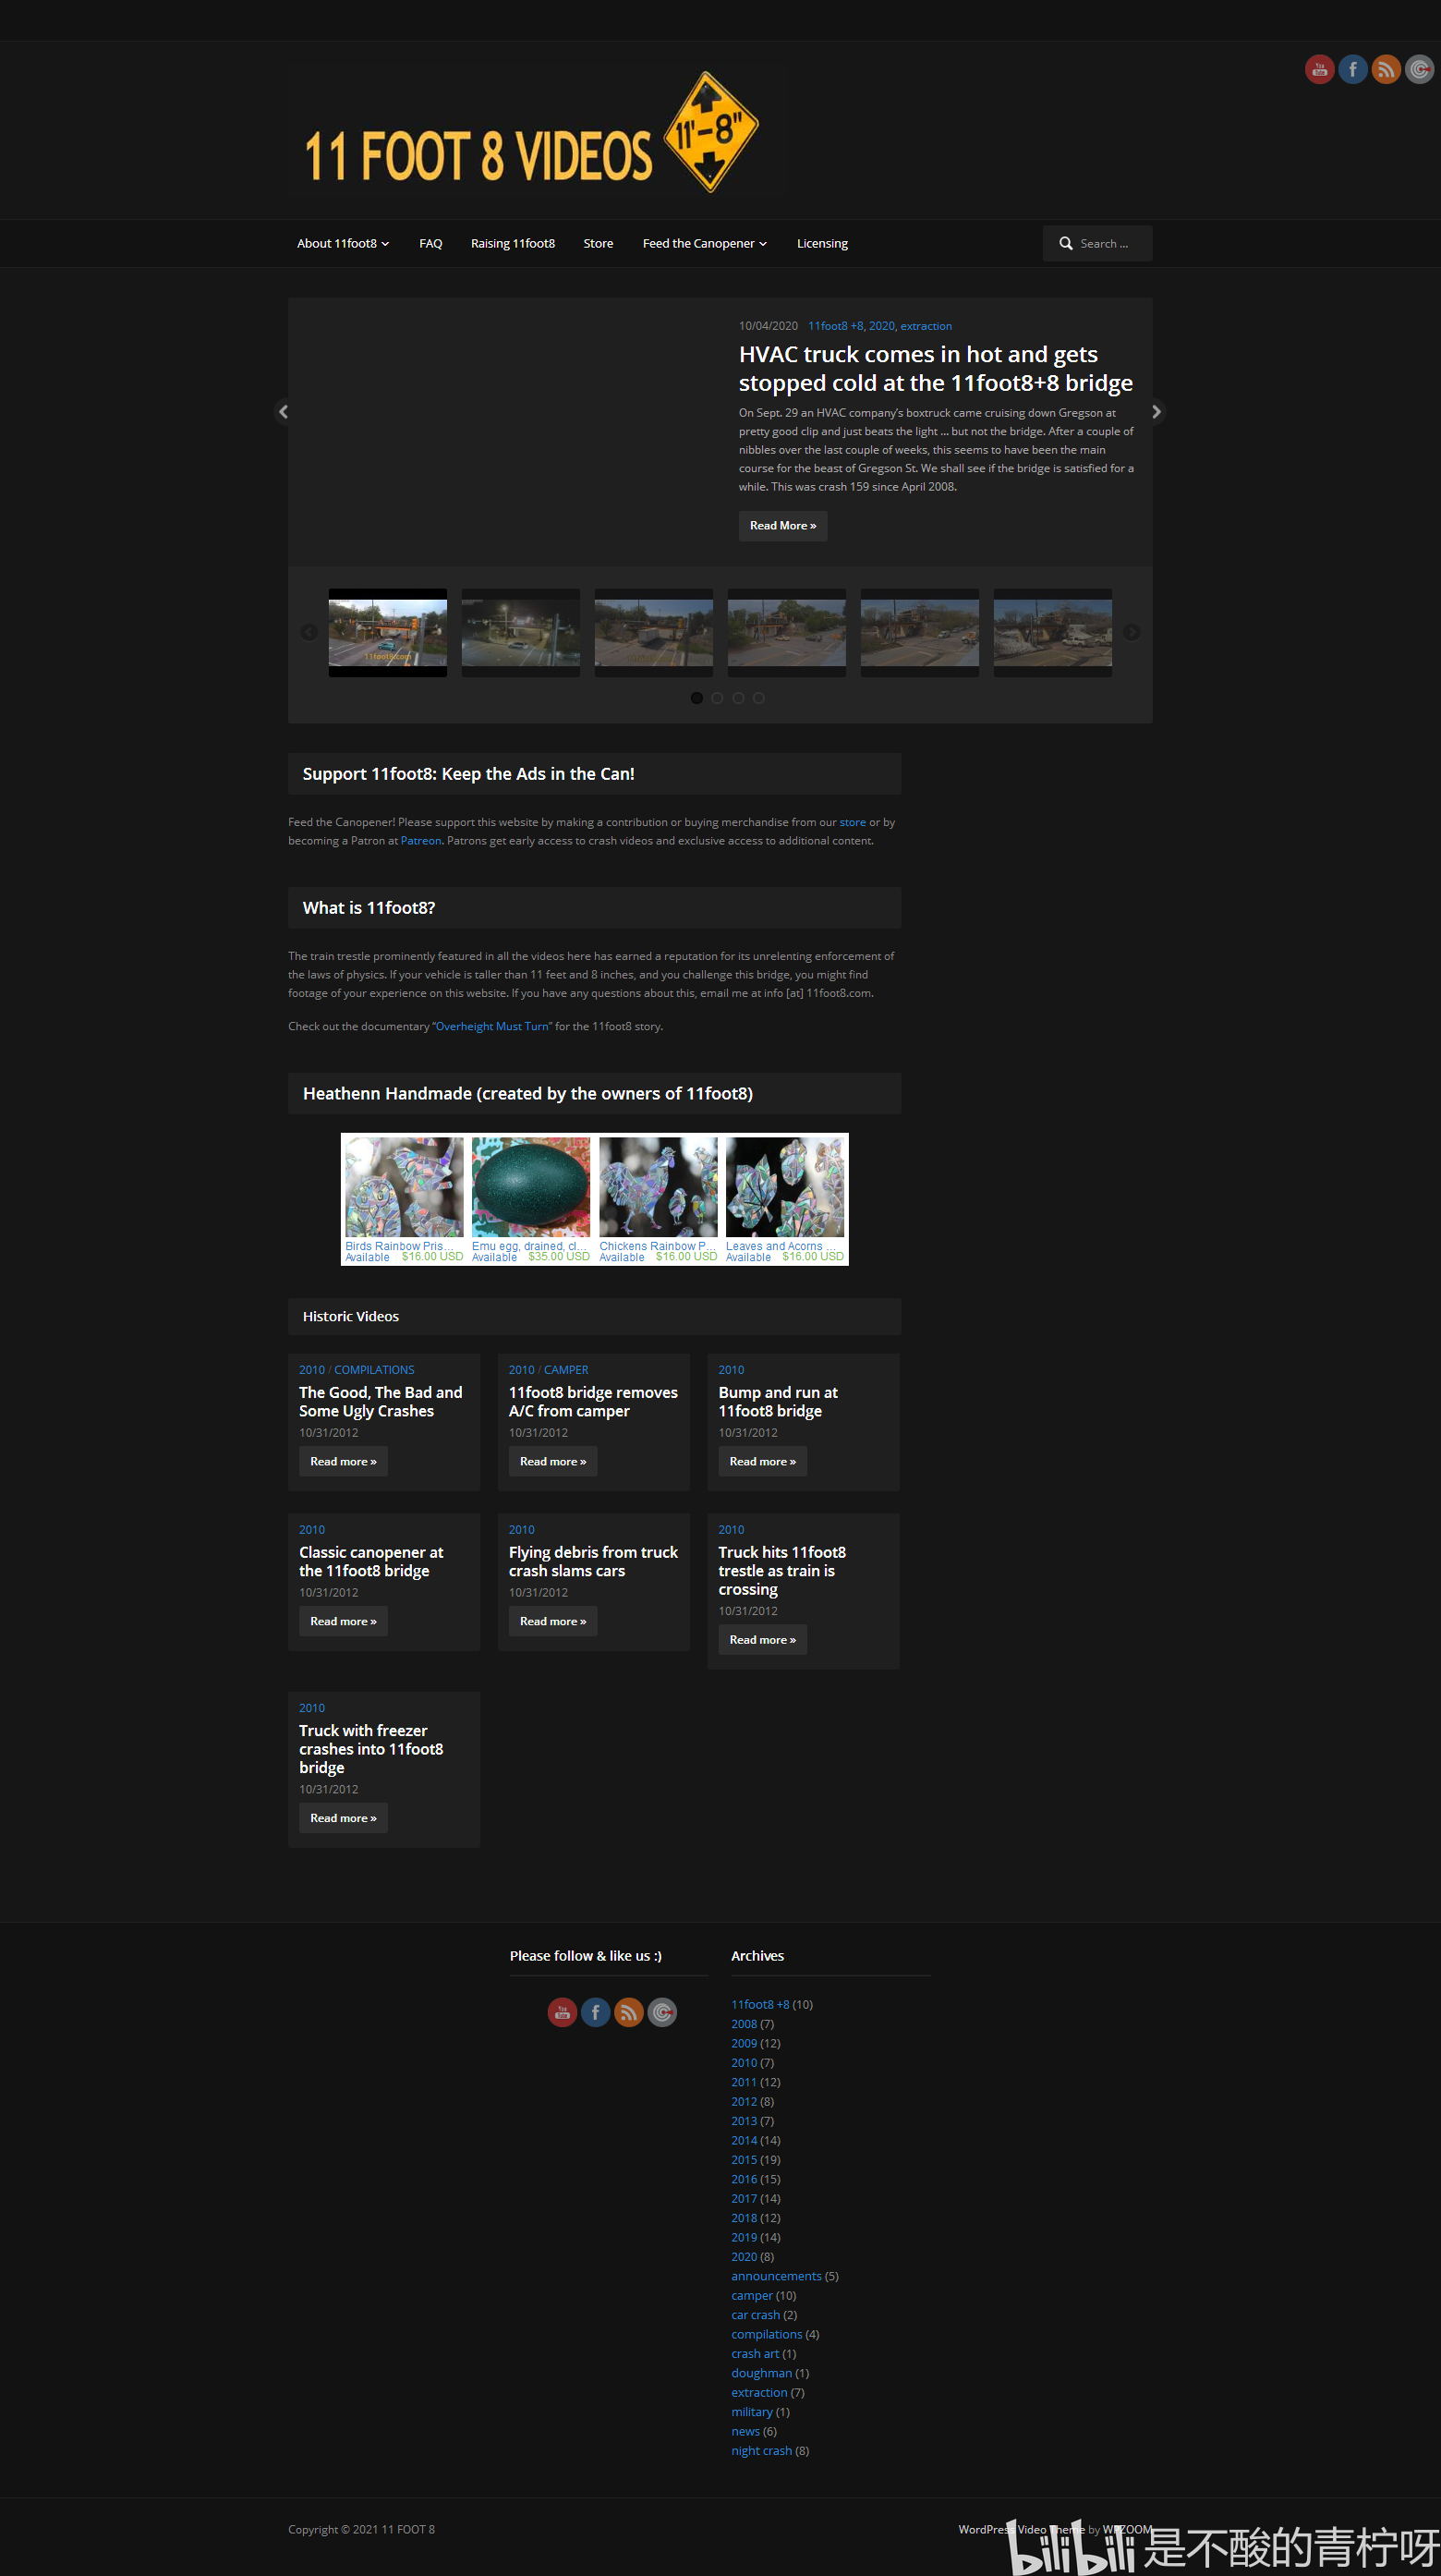
Task: Open the YouTube icon in the top header
Action: click(1319, 69)
